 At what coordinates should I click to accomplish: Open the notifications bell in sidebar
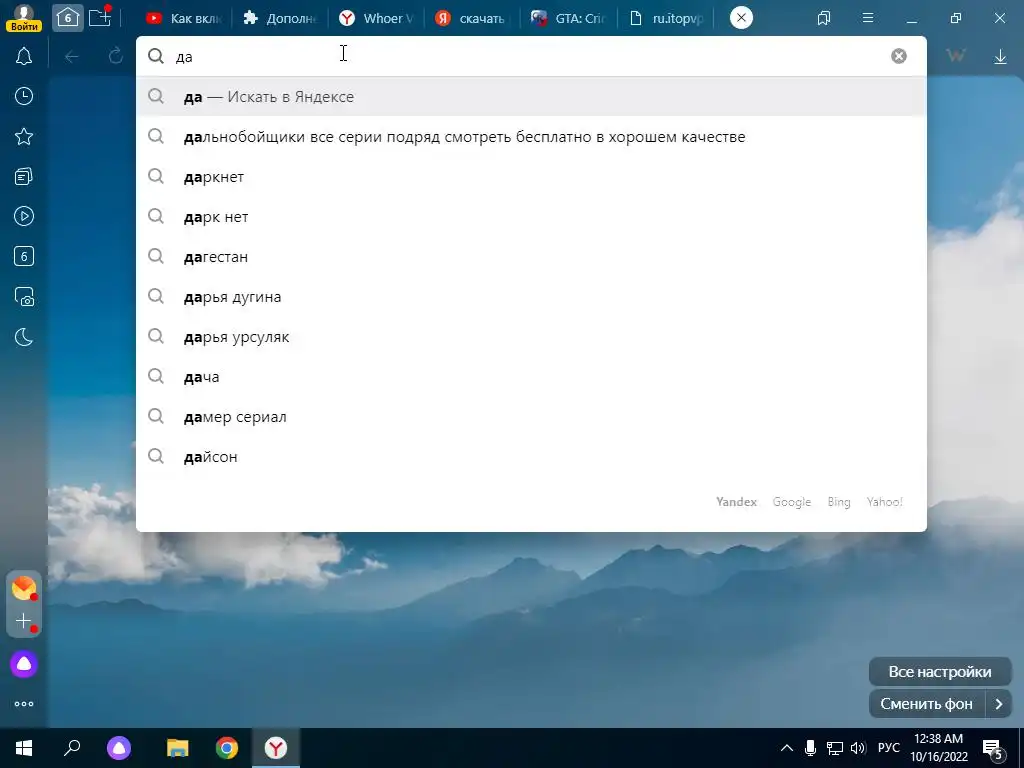coord(24,56)
